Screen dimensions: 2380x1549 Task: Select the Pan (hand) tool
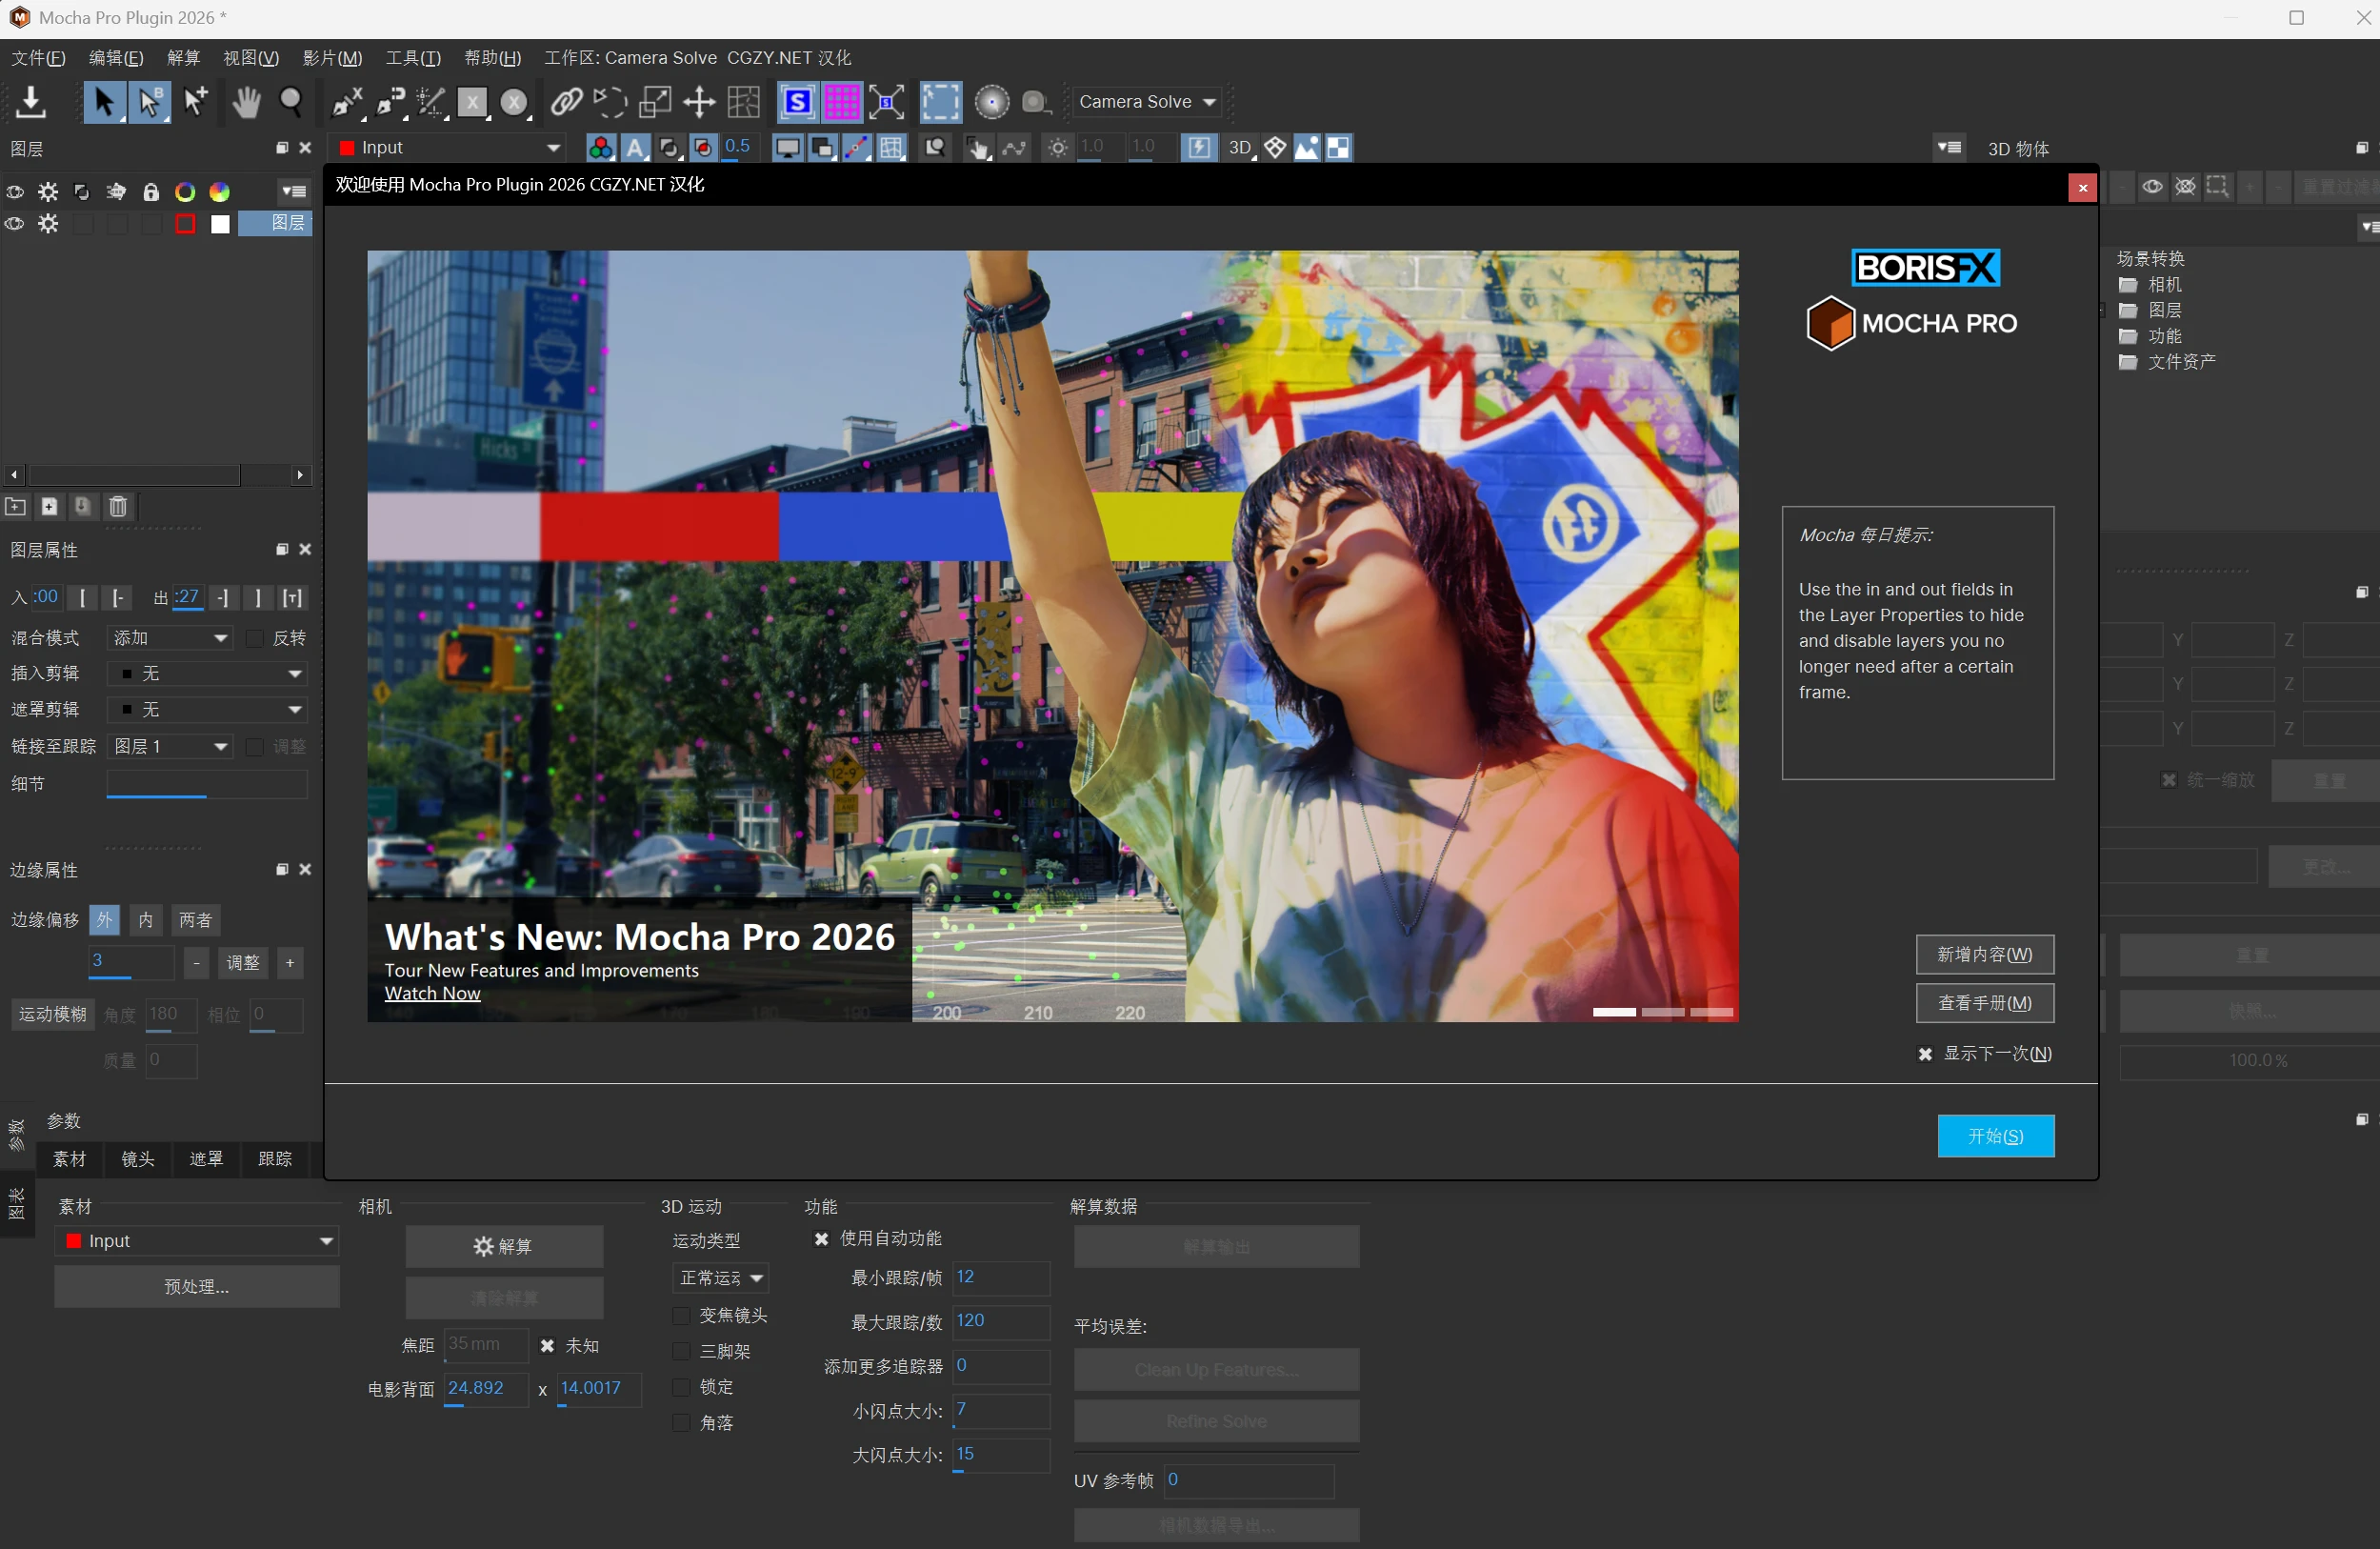(245, 102)
